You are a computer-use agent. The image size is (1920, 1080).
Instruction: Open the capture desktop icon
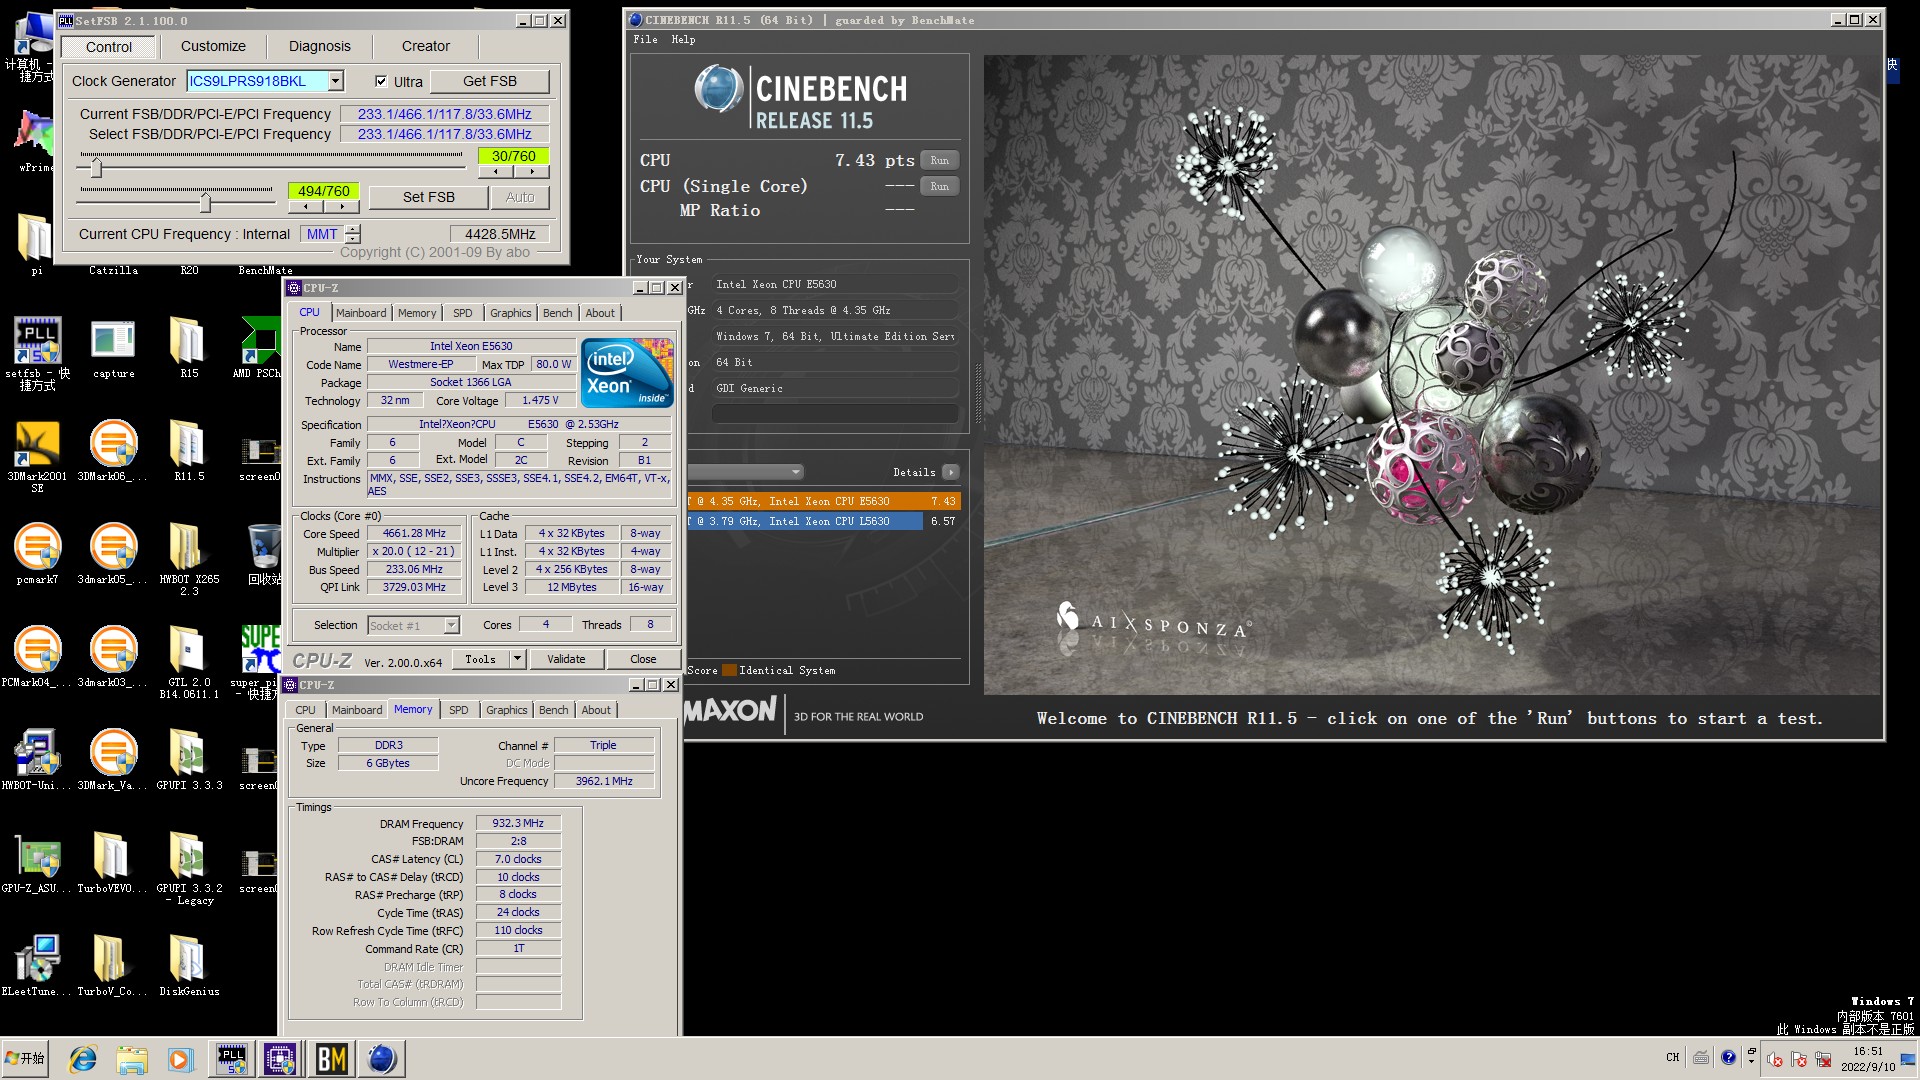click(x=113, y=348)
